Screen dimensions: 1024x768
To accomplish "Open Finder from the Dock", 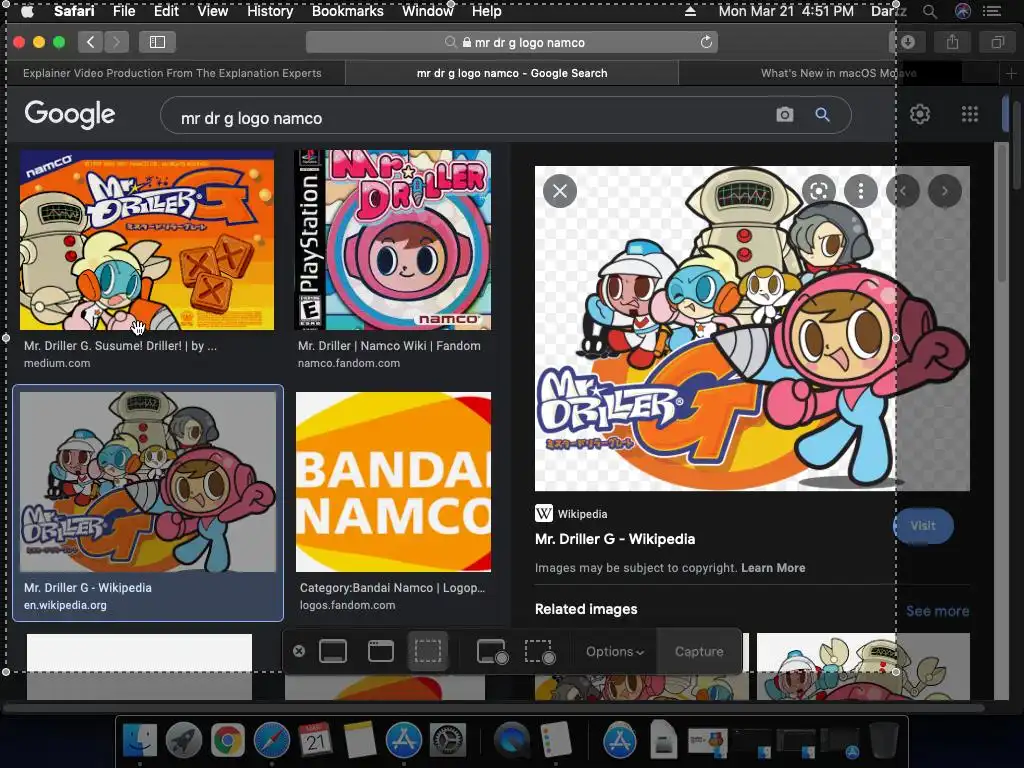I will (x=140, y=741).
